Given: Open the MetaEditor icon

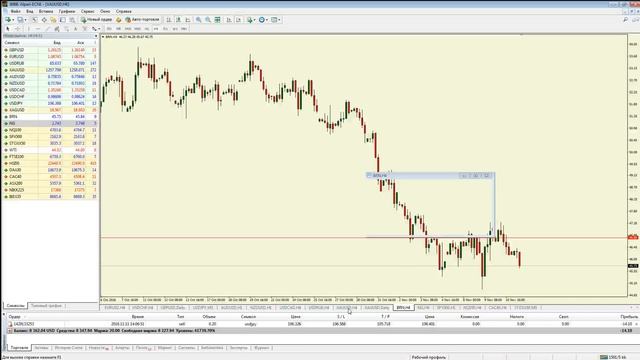Looking at the screenshot, I should point(119,20).
